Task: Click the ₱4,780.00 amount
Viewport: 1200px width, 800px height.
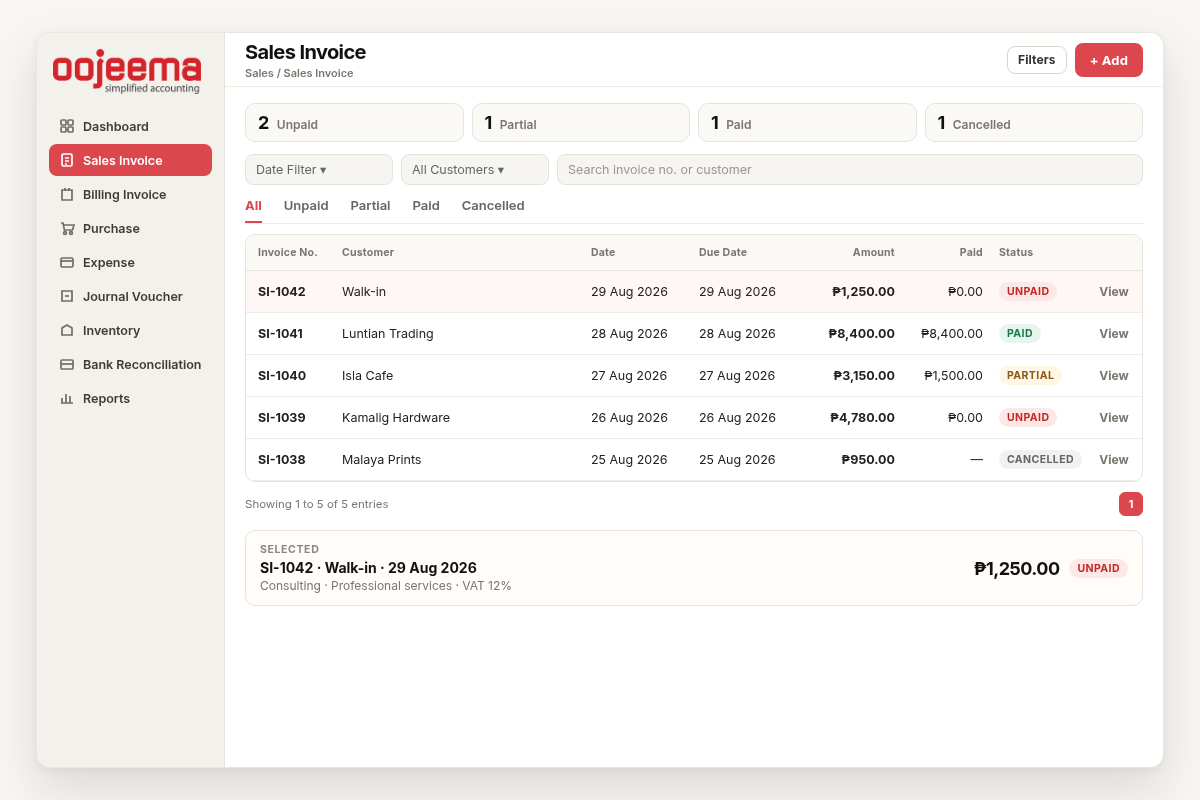Action: click(x=863, y=418)
